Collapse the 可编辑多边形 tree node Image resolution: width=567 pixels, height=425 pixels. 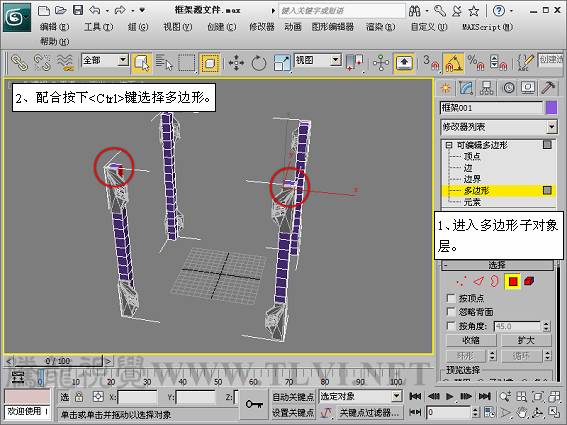tap(449, 145)
